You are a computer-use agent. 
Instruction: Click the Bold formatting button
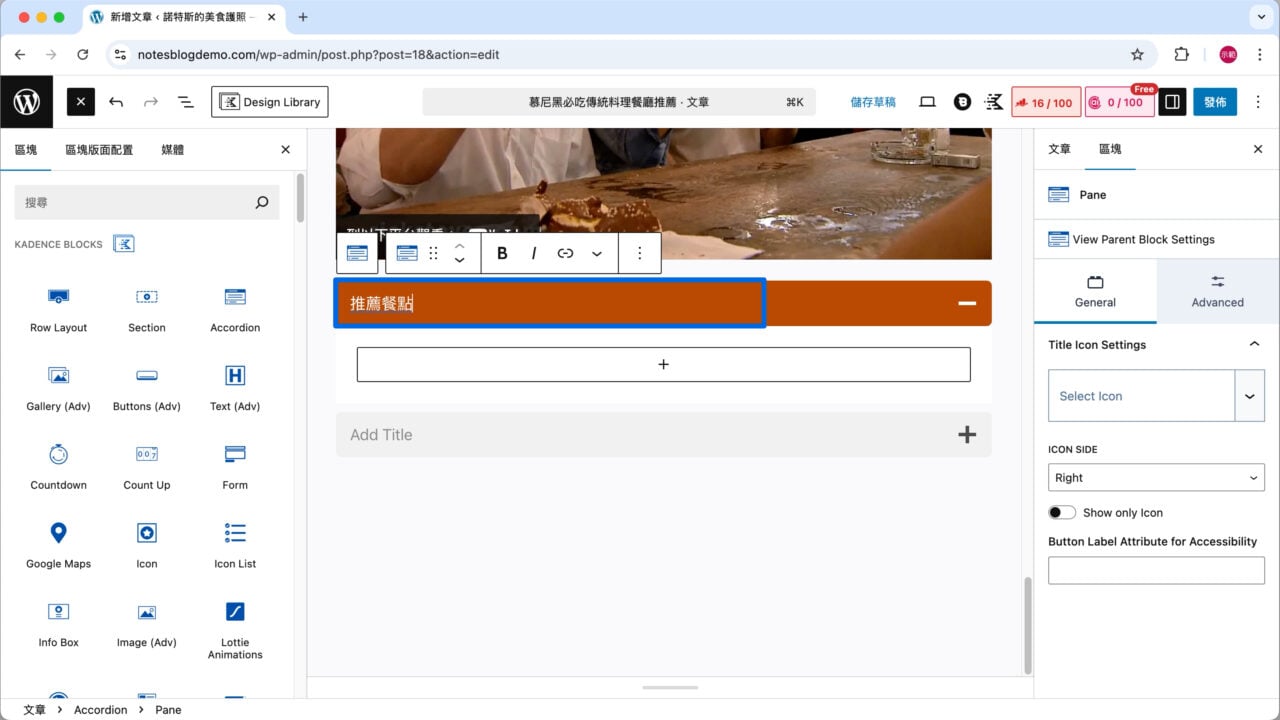502,253
